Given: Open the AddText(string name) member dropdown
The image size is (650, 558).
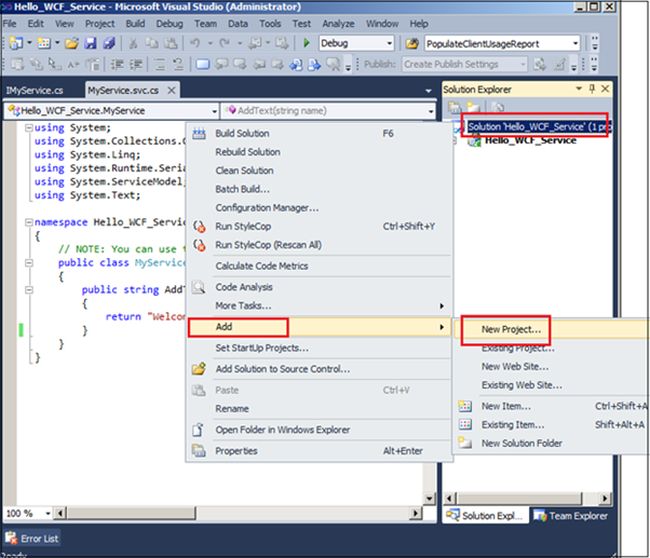Looking at the screenshot, I should tap(431, 111).
